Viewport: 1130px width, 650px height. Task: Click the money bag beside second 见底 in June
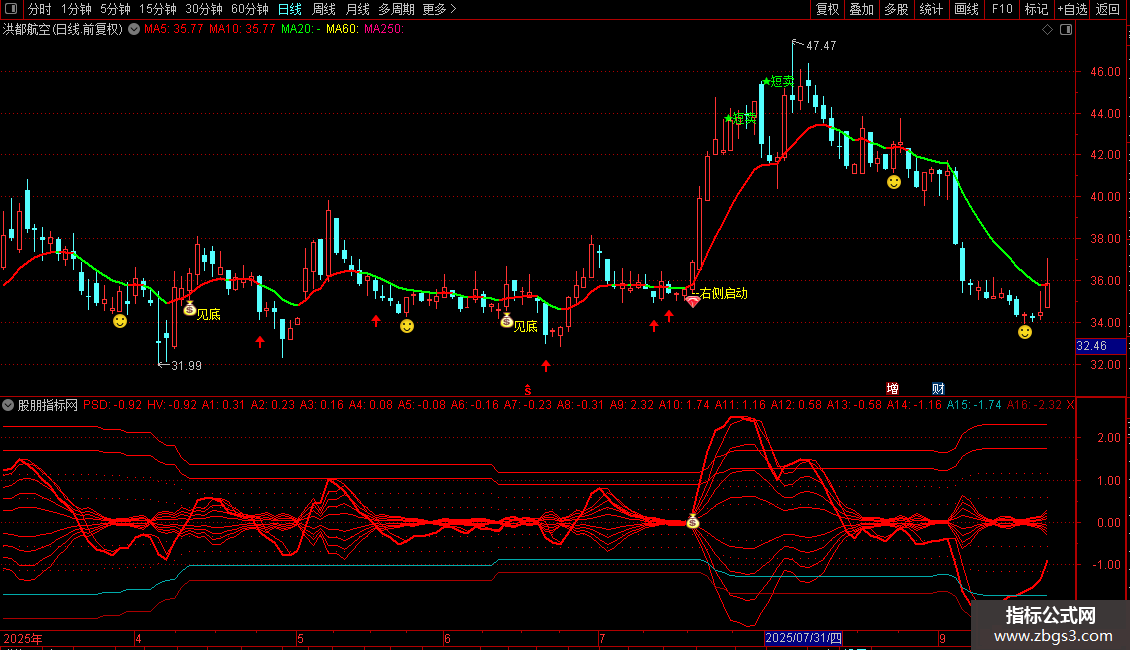(x=507, y=320)
